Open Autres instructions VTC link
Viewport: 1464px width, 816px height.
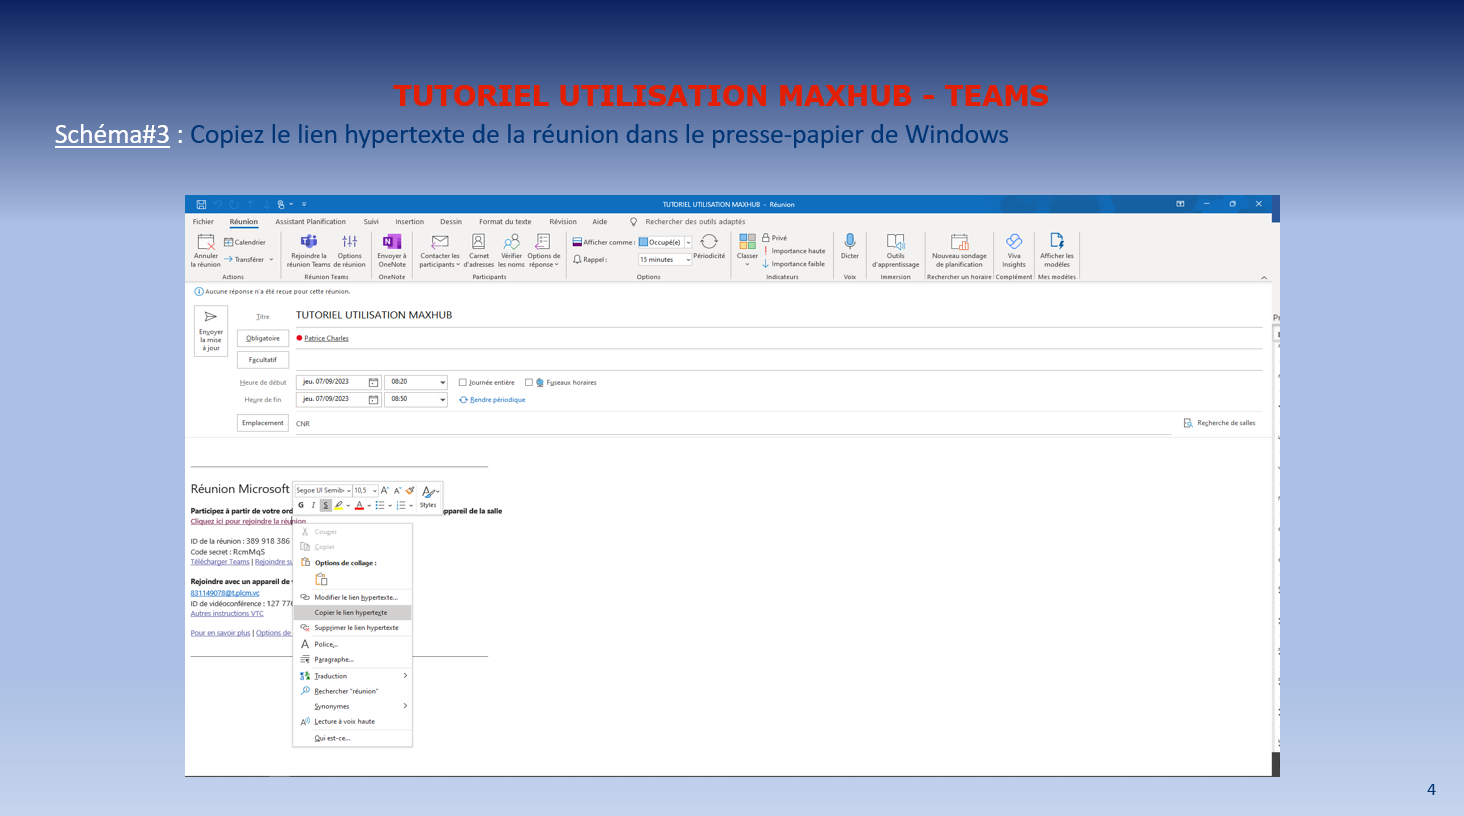point(227,614)
